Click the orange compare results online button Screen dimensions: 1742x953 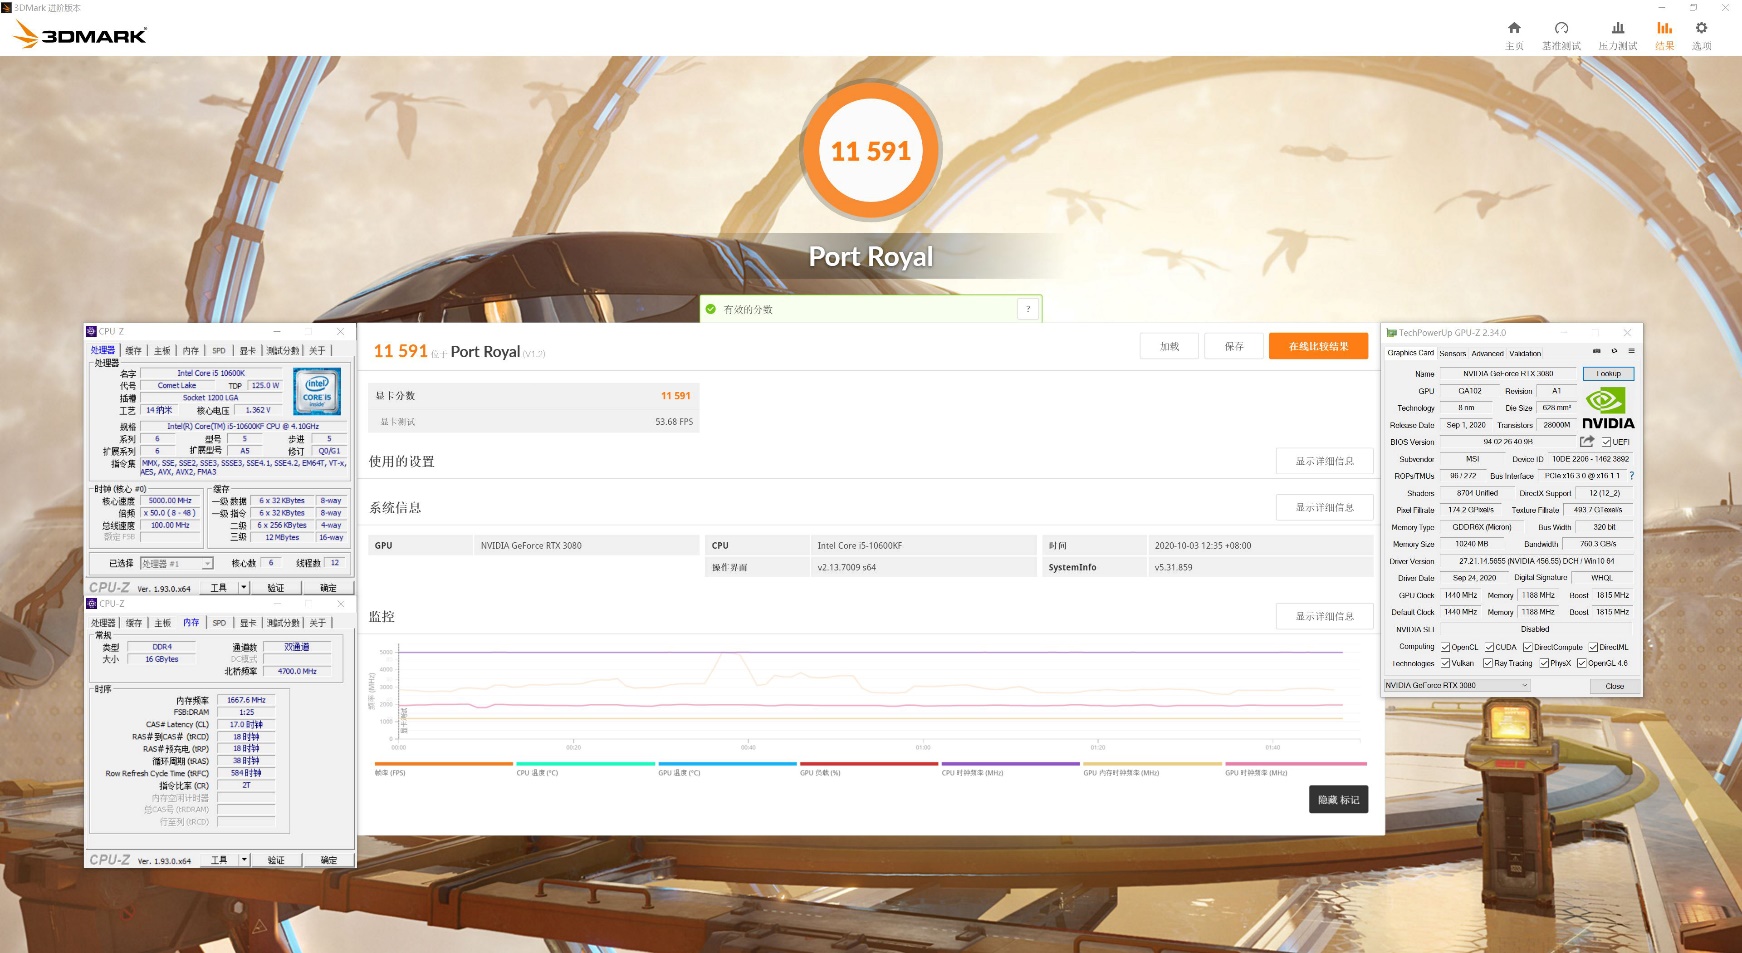pyautogui.click(x=1319, y=346)
